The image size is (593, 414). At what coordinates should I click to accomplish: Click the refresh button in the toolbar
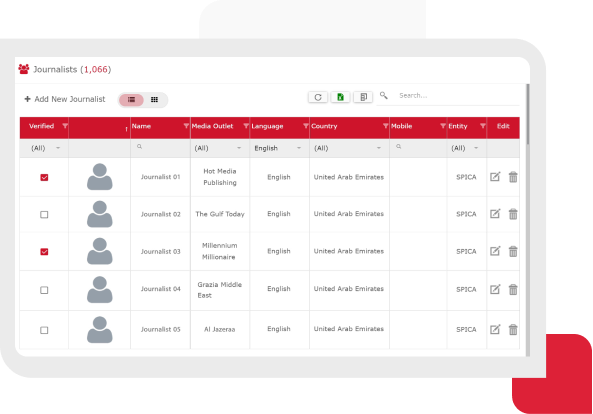318,97
